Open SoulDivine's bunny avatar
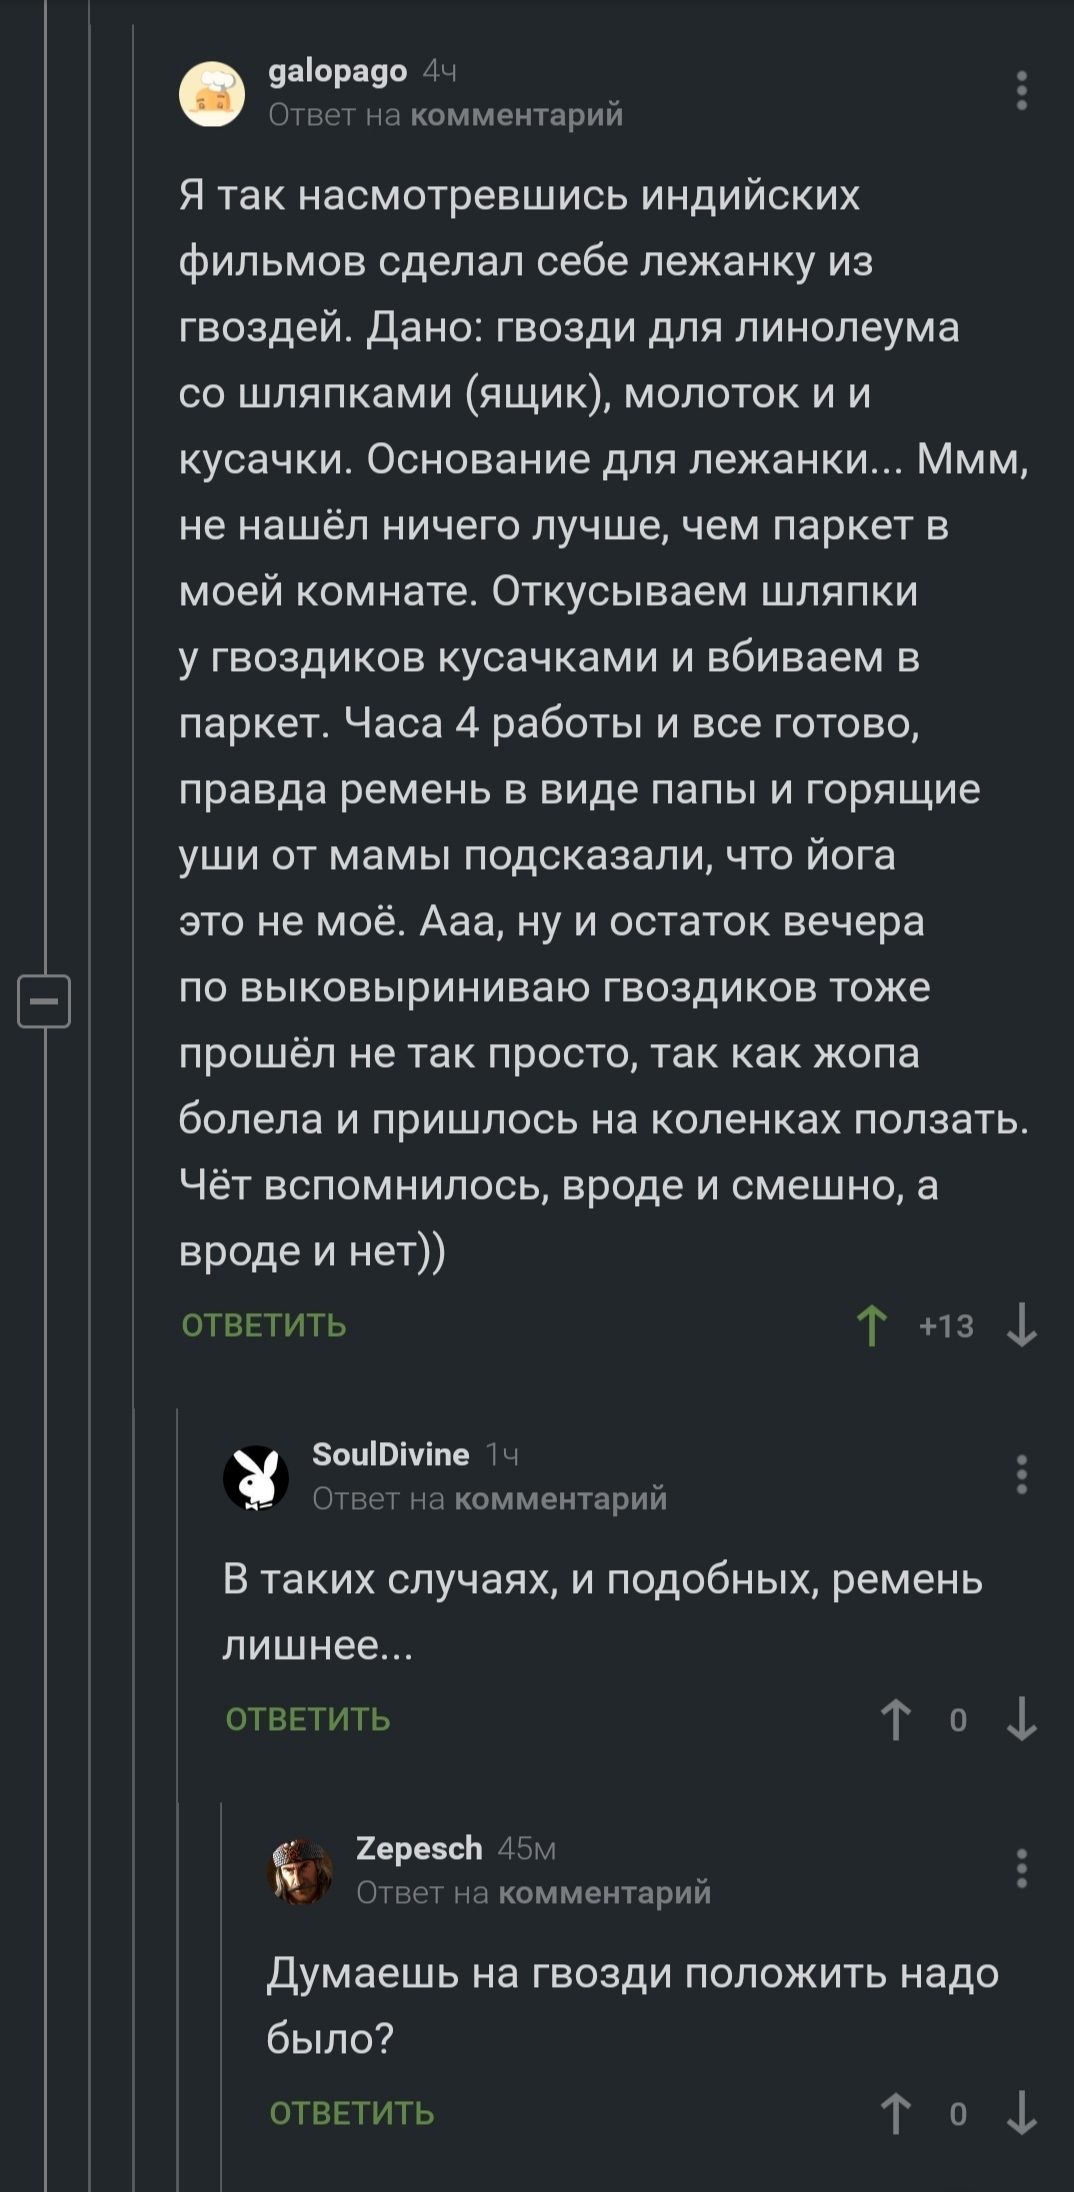This screenshot has height=2192, width=1074. (x=255, y=1477)
